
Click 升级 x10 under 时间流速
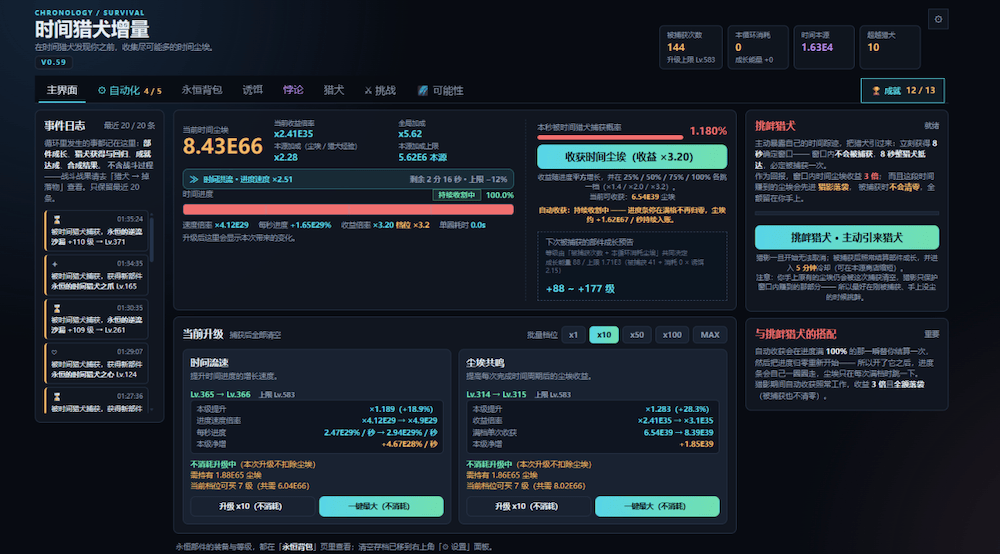click(x=251, y=506)
